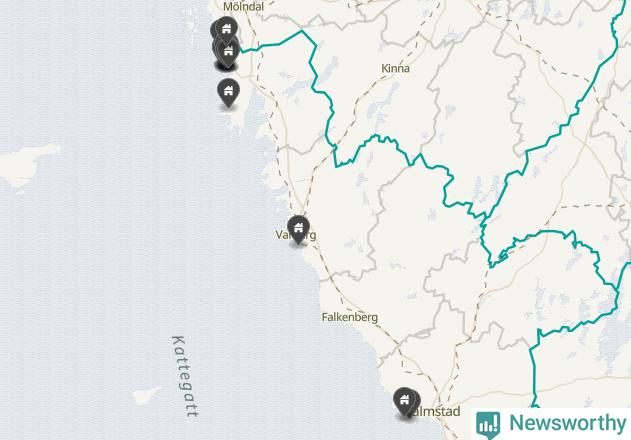Click the Kattegatt sea label

184,376
